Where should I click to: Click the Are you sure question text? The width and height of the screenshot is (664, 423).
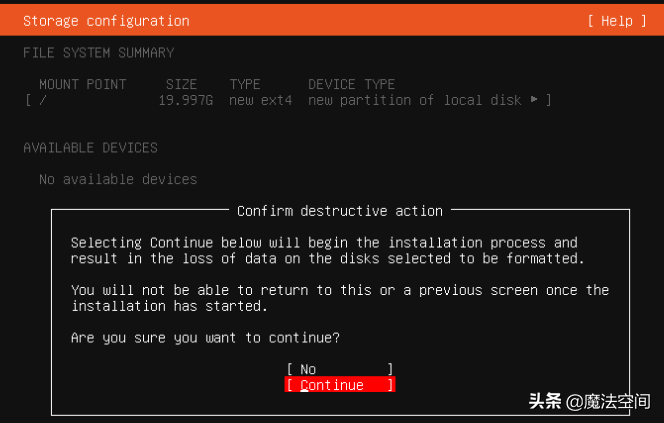(205, 337)
